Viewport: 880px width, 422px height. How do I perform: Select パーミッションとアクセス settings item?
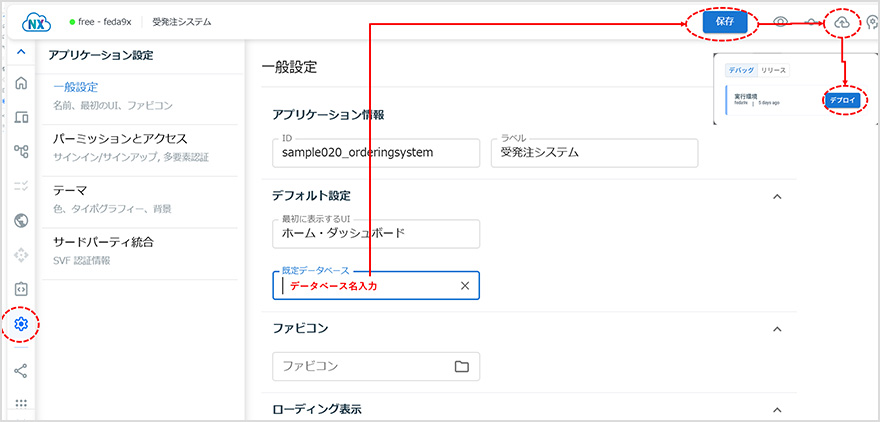140,147
